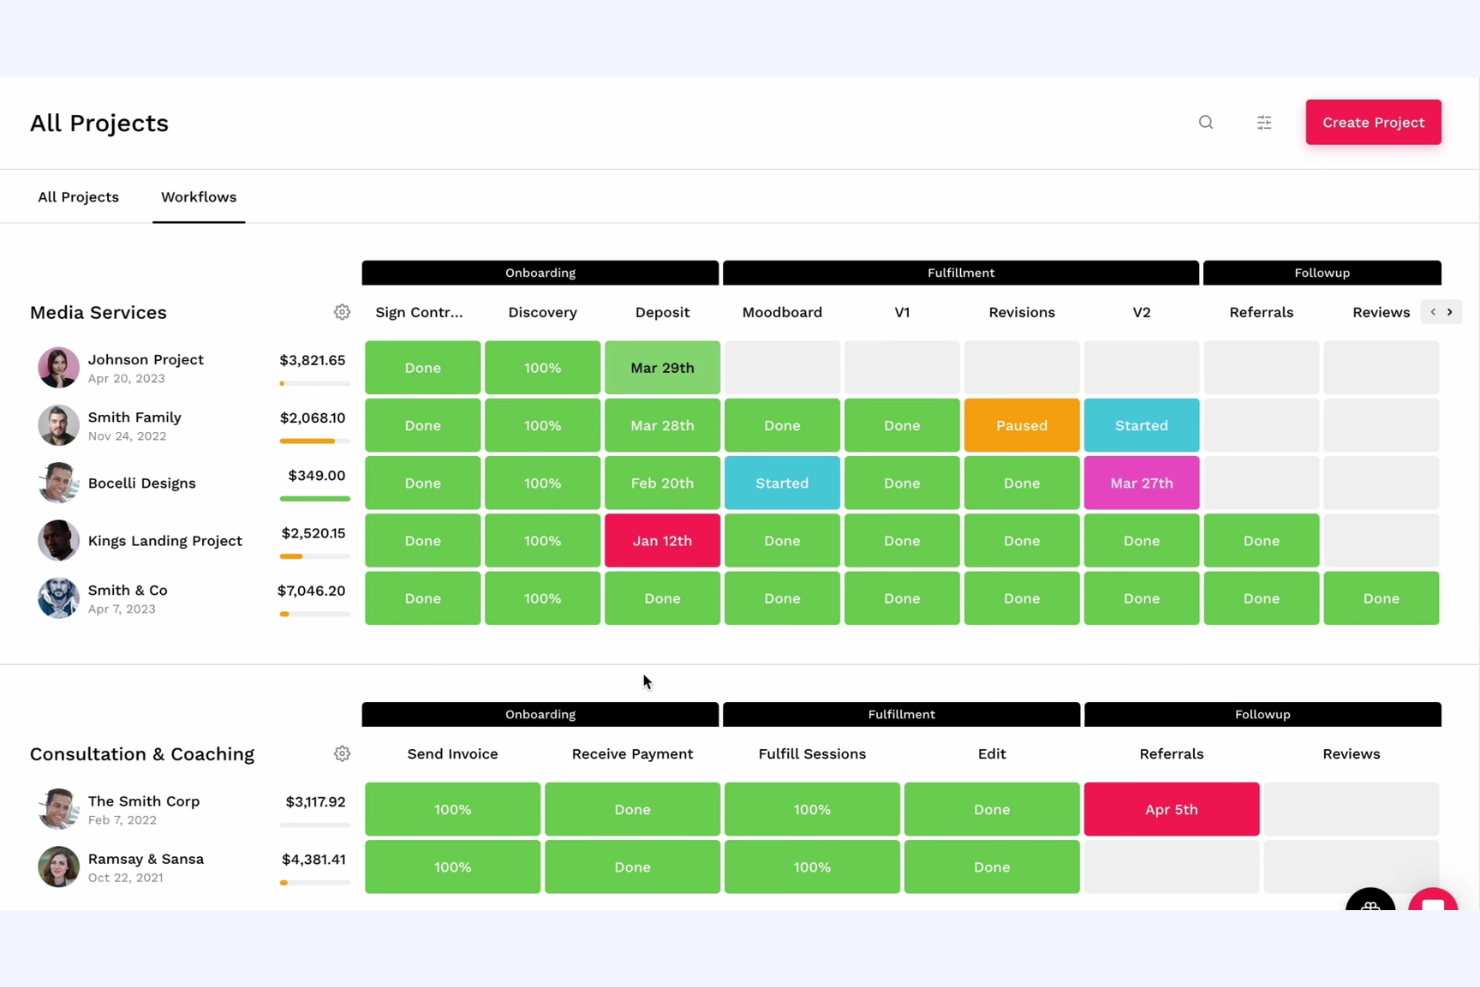Image resolution: width=1480 pixels, height=987 pixels.
Task: Click the $4,381.41 amount
Action: tap(314, 859)
